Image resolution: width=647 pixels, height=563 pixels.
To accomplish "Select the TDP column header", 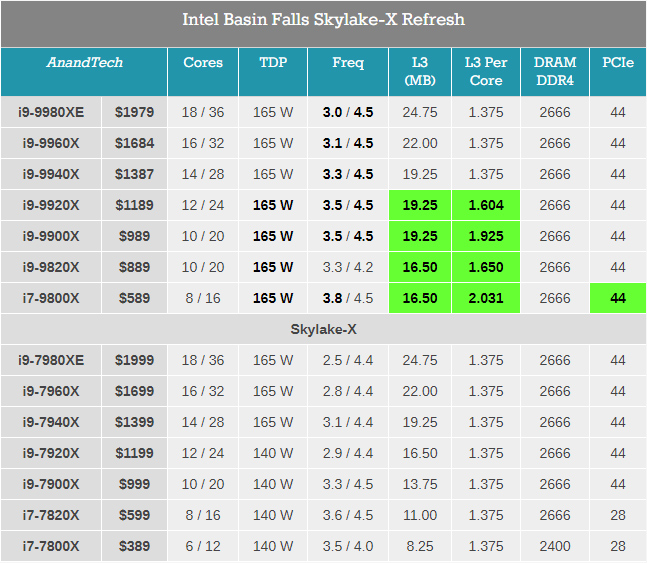I will pos(273,62).
